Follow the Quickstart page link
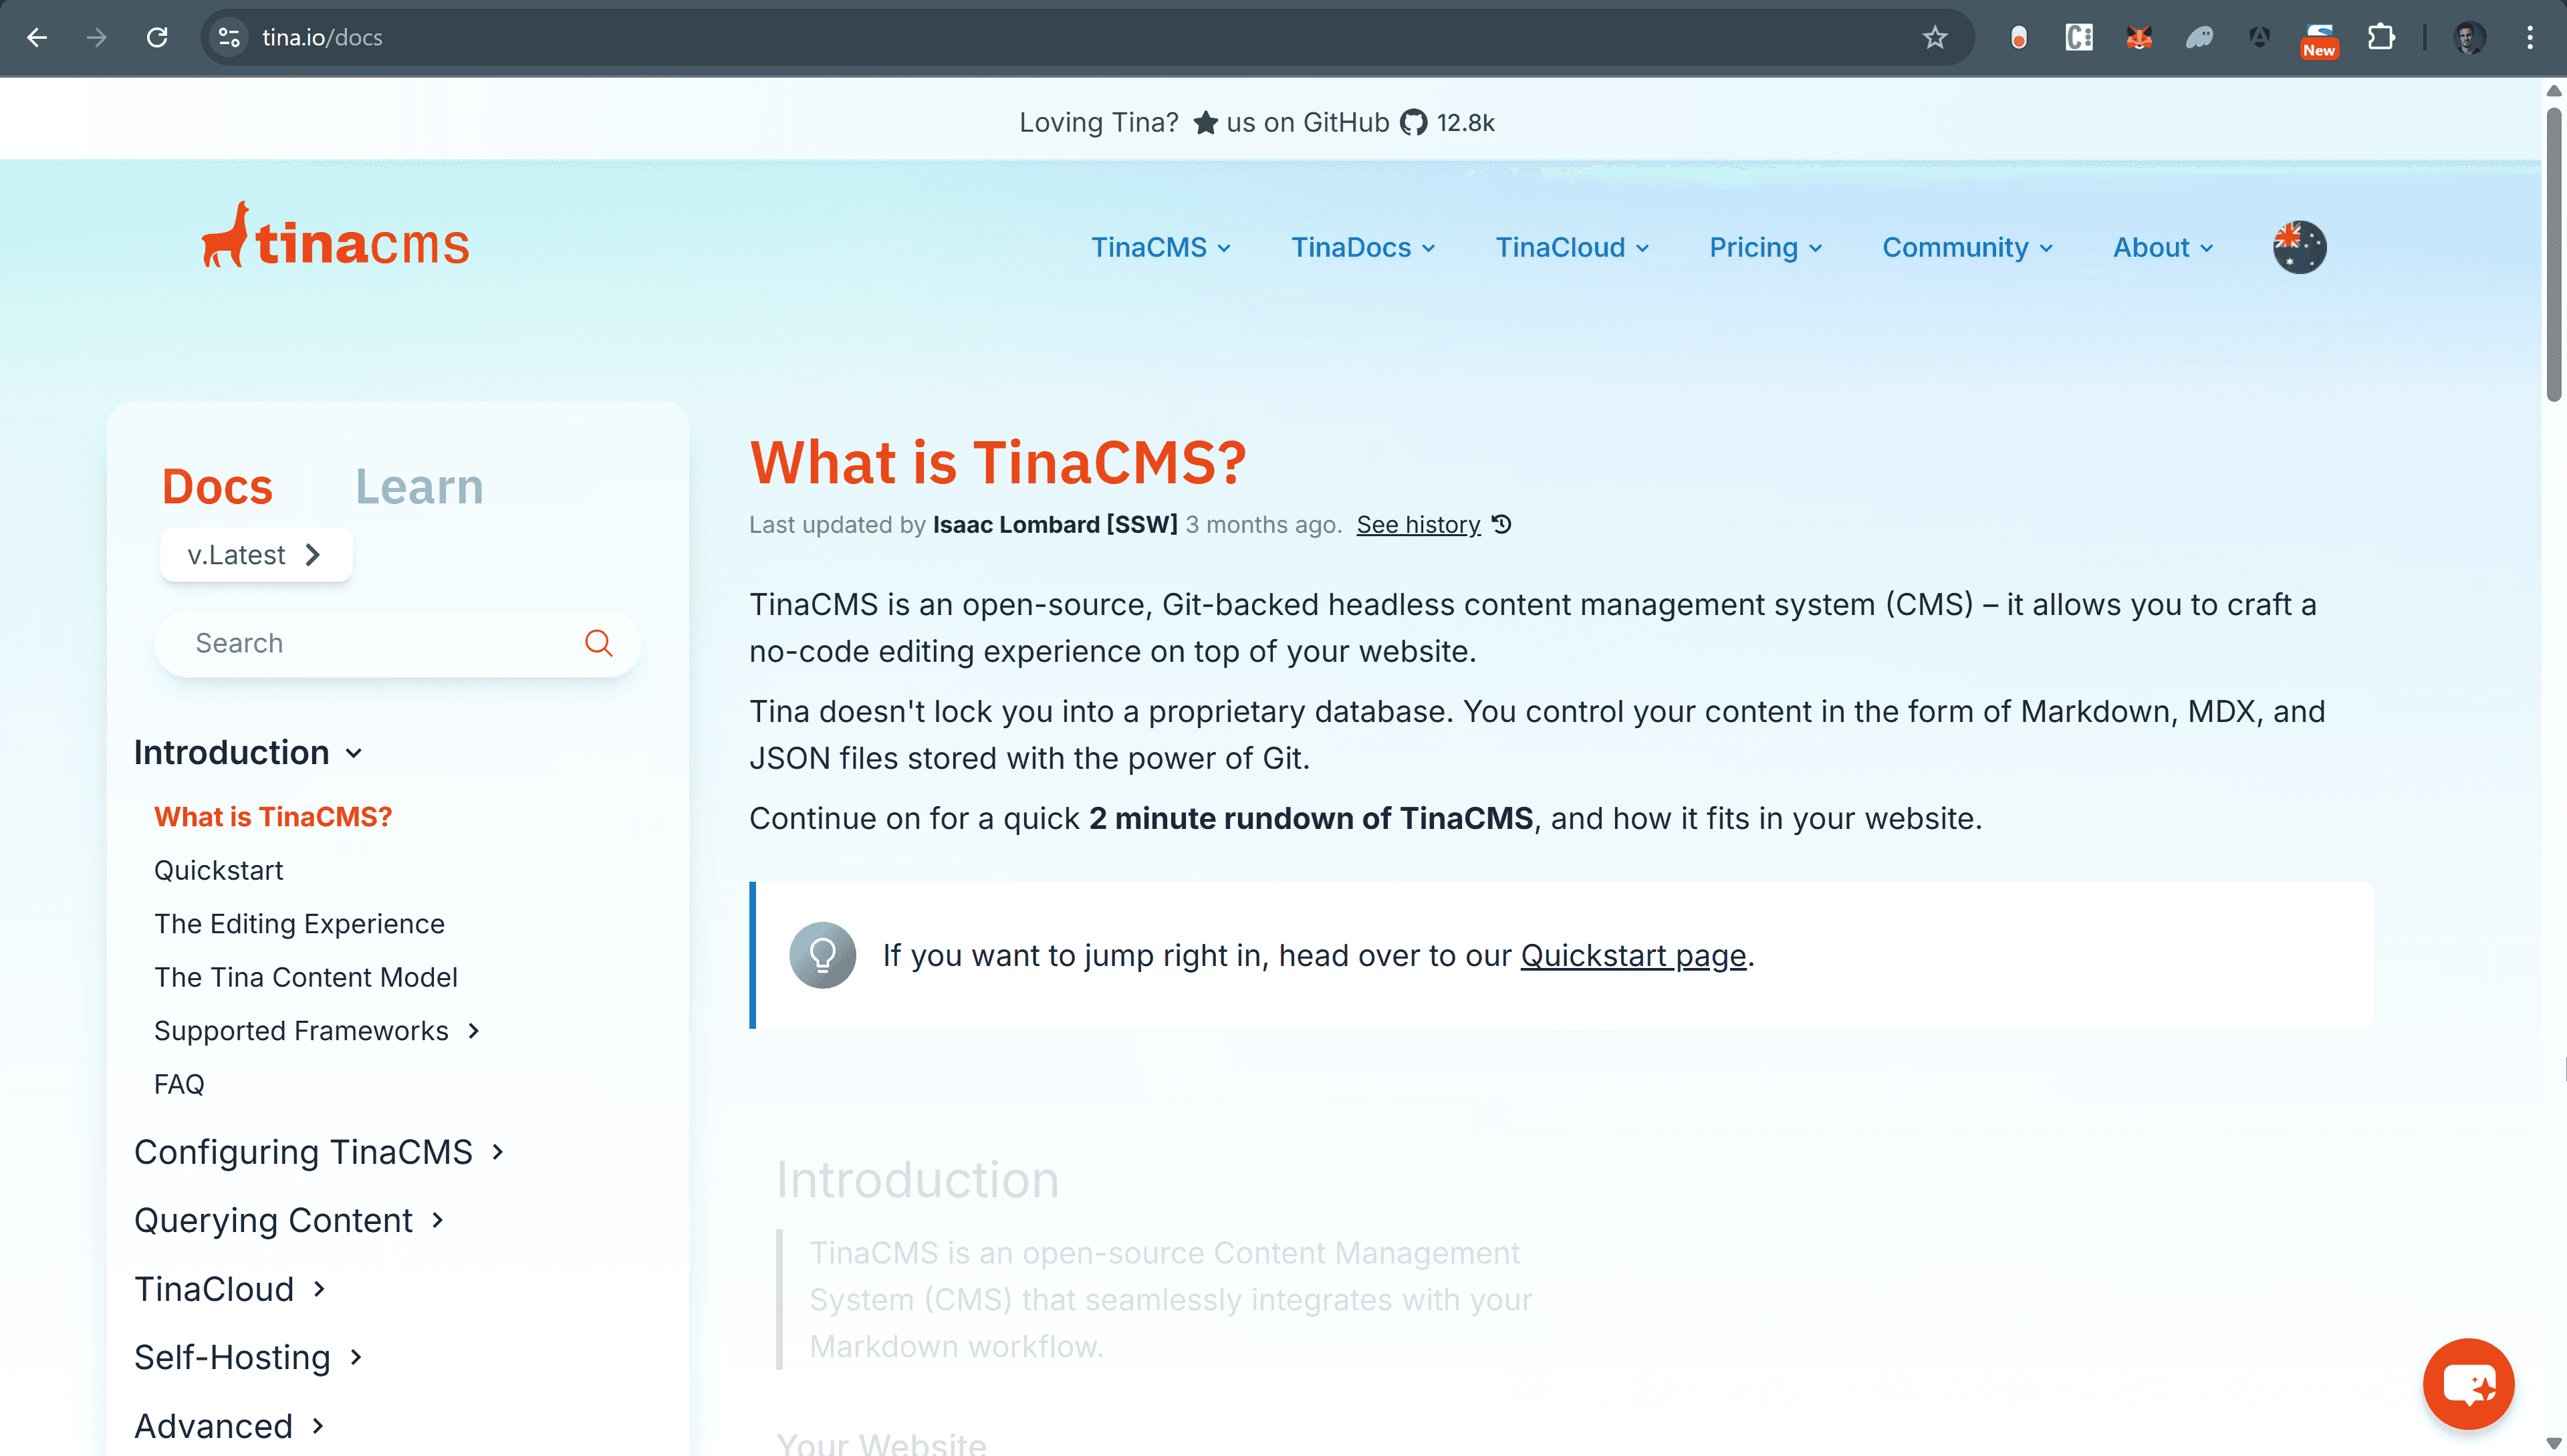 pyautogui.click(x=1632, y=956)
